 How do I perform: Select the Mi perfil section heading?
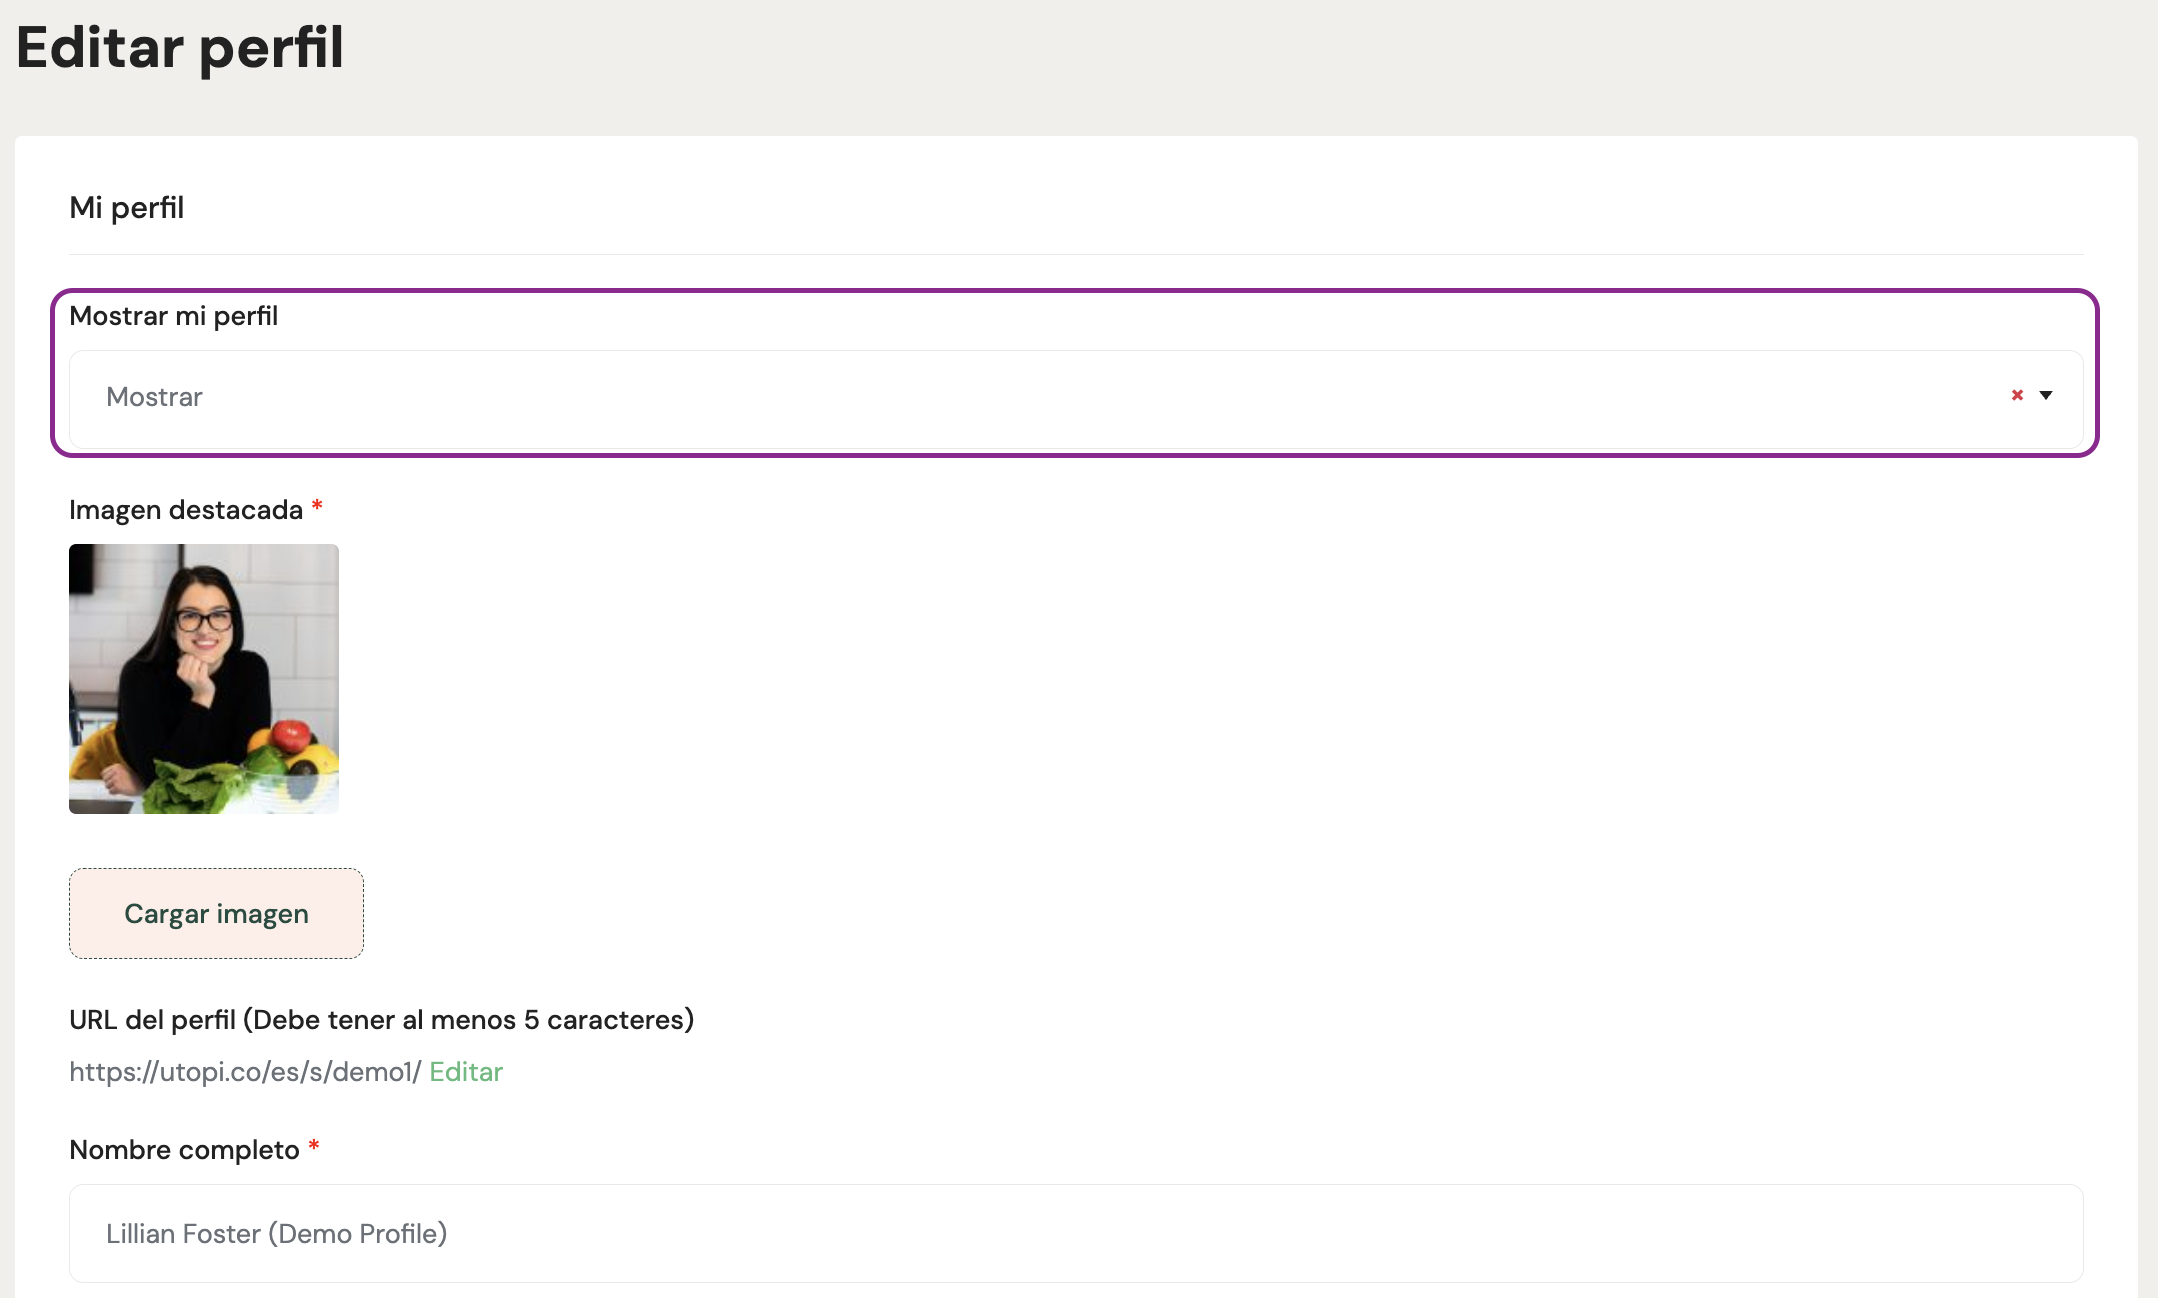pos(127,208)
